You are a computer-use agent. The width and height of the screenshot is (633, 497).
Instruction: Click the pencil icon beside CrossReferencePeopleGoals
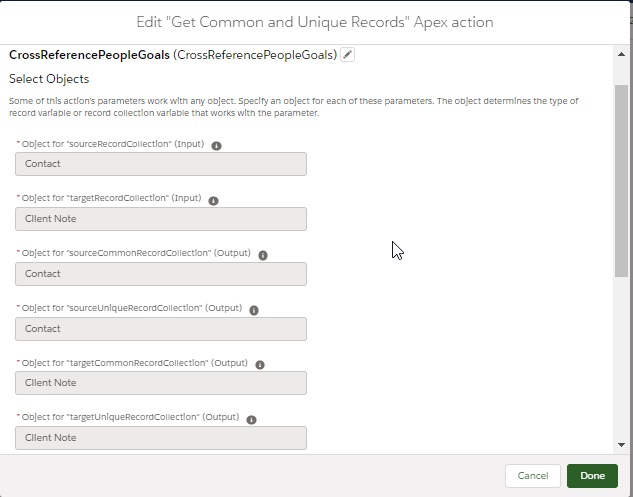pyautogui.click(x=348, y=55)
